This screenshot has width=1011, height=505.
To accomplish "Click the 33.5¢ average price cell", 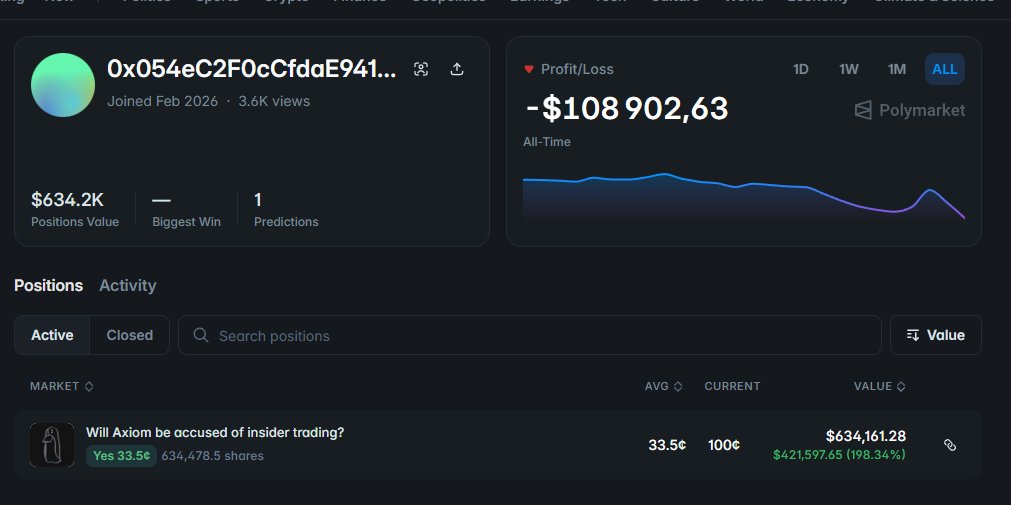I will (667, 444).
